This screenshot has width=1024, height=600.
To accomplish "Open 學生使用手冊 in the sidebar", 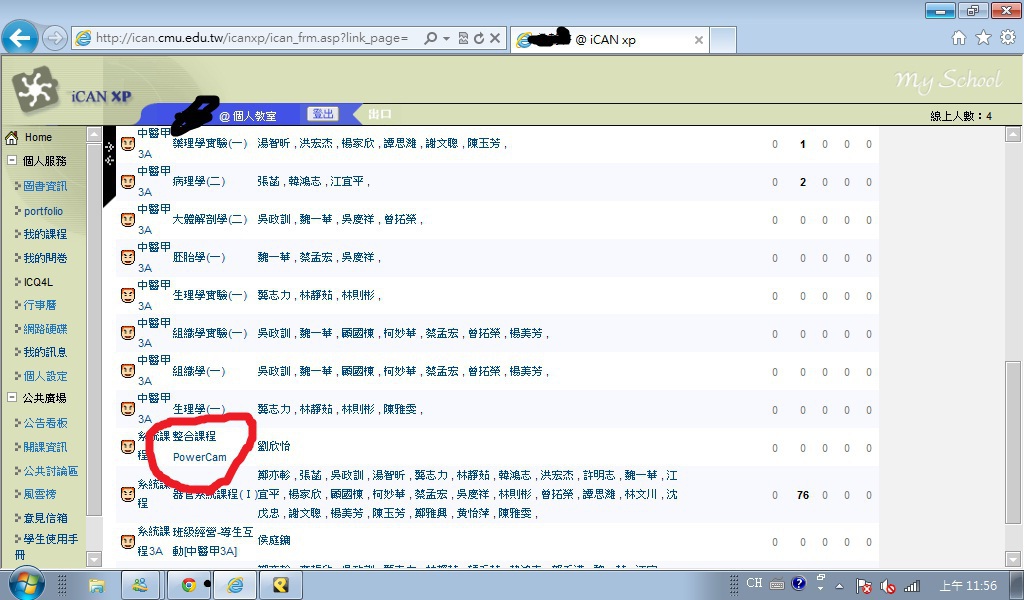I will pos(46,546).
